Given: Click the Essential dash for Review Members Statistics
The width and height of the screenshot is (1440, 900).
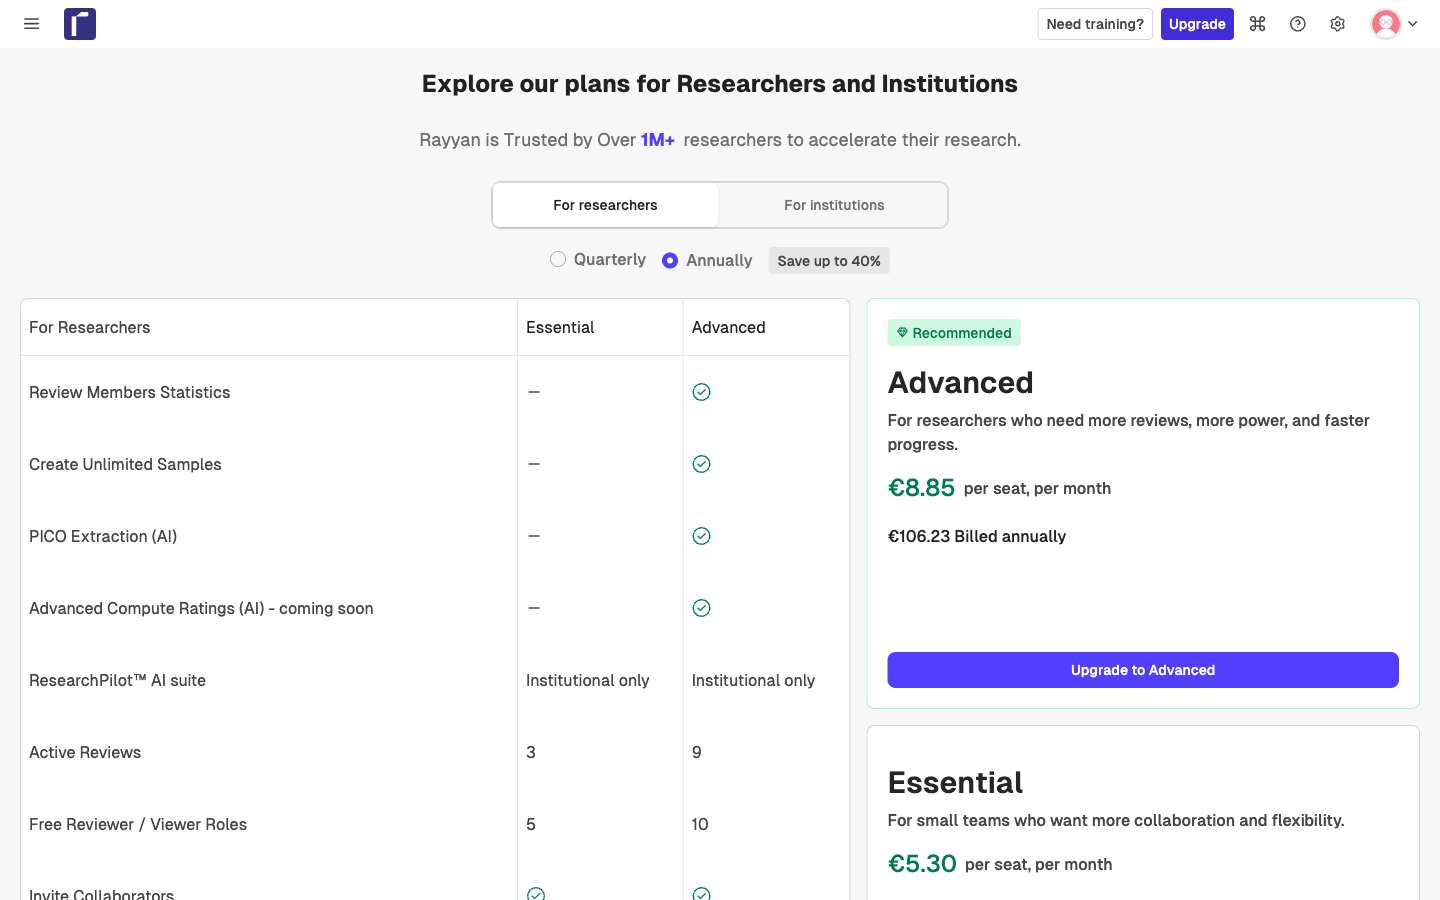Looking at the screenshot, I should click(x=534, y=392).
